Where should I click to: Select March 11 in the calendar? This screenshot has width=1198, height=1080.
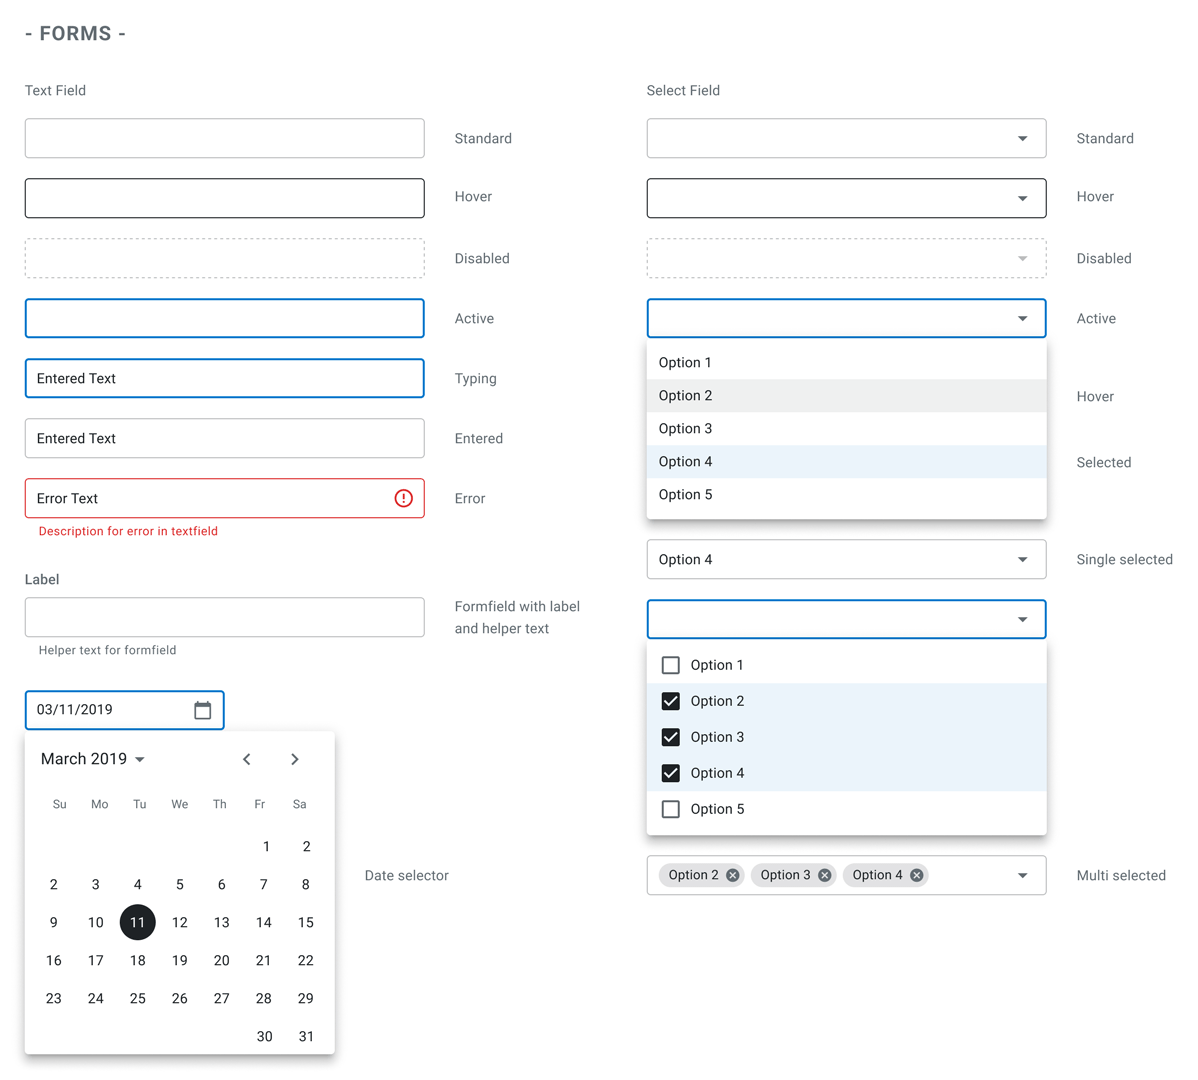pos(138,922)
